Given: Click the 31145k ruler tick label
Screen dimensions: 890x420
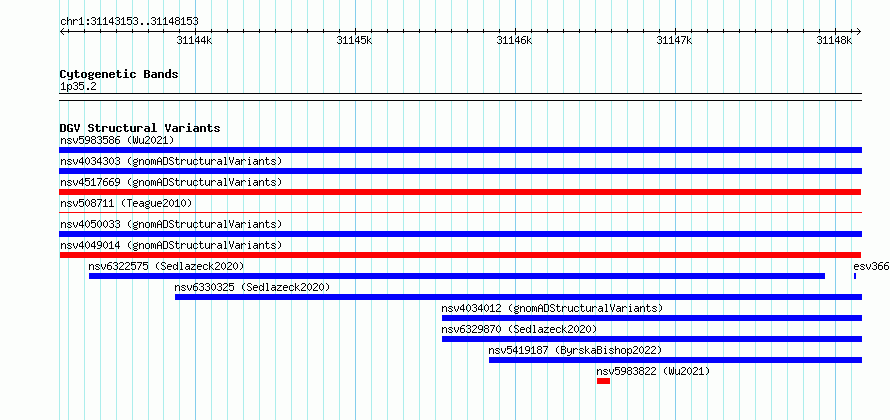Looking at the screenshot, I should click(x=354, y=40).
